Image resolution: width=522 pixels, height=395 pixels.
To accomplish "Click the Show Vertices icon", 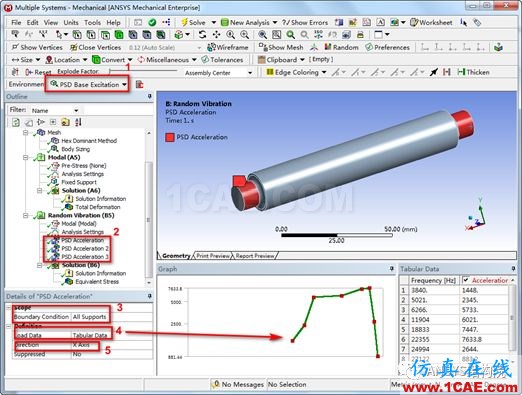I will pyautogui.click(x=15, y=47).
